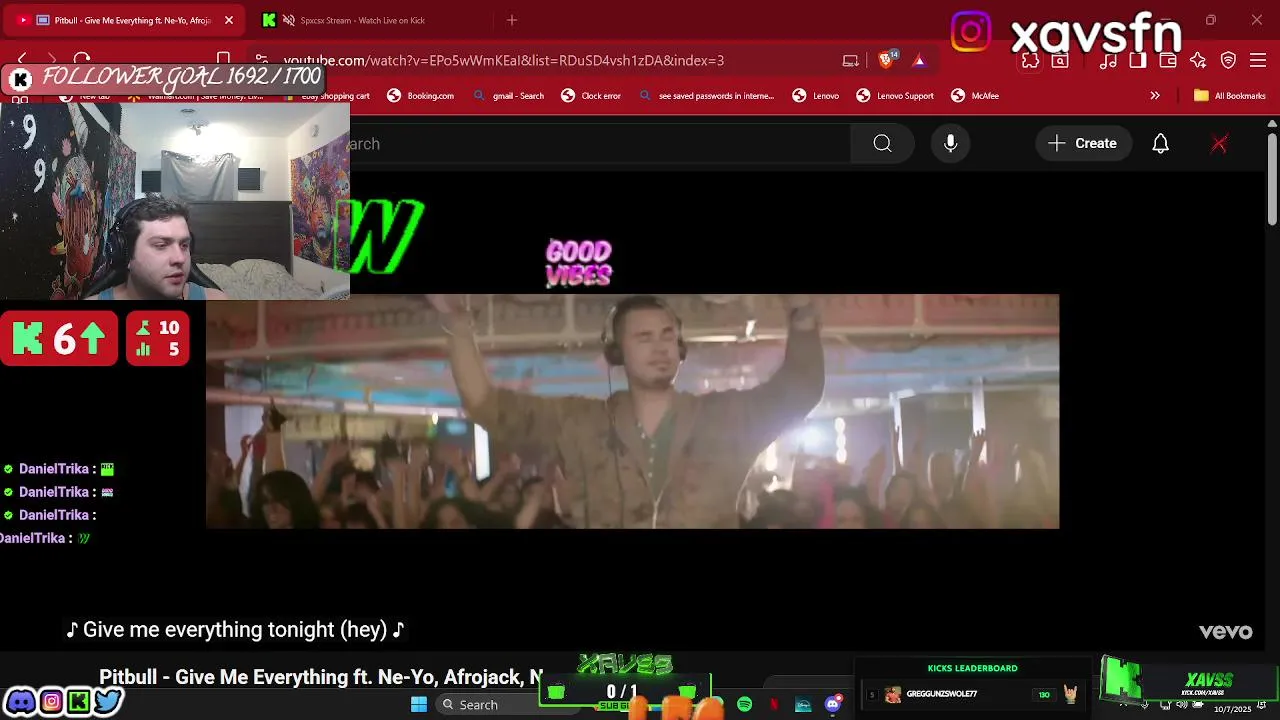Click the YouTube Create button

pos(1082,144)
